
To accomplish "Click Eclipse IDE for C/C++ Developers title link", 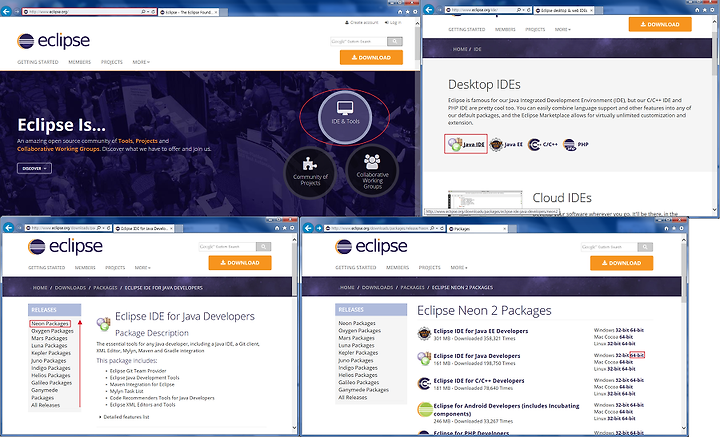I will click(x=479, y=381).
